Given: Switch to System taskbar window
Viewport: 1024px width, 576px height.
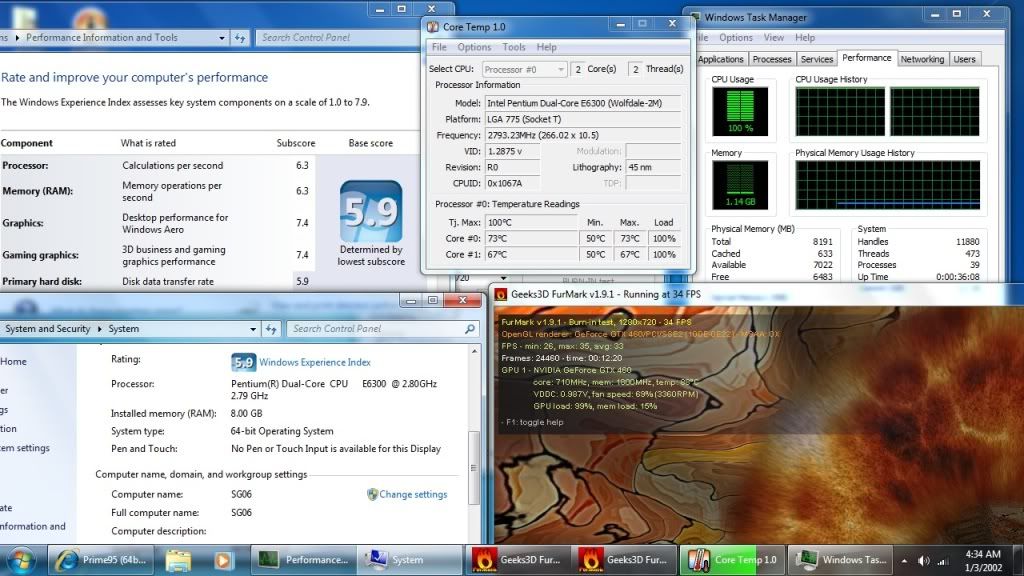Looking at the screenshot, I should pos(409,560).
